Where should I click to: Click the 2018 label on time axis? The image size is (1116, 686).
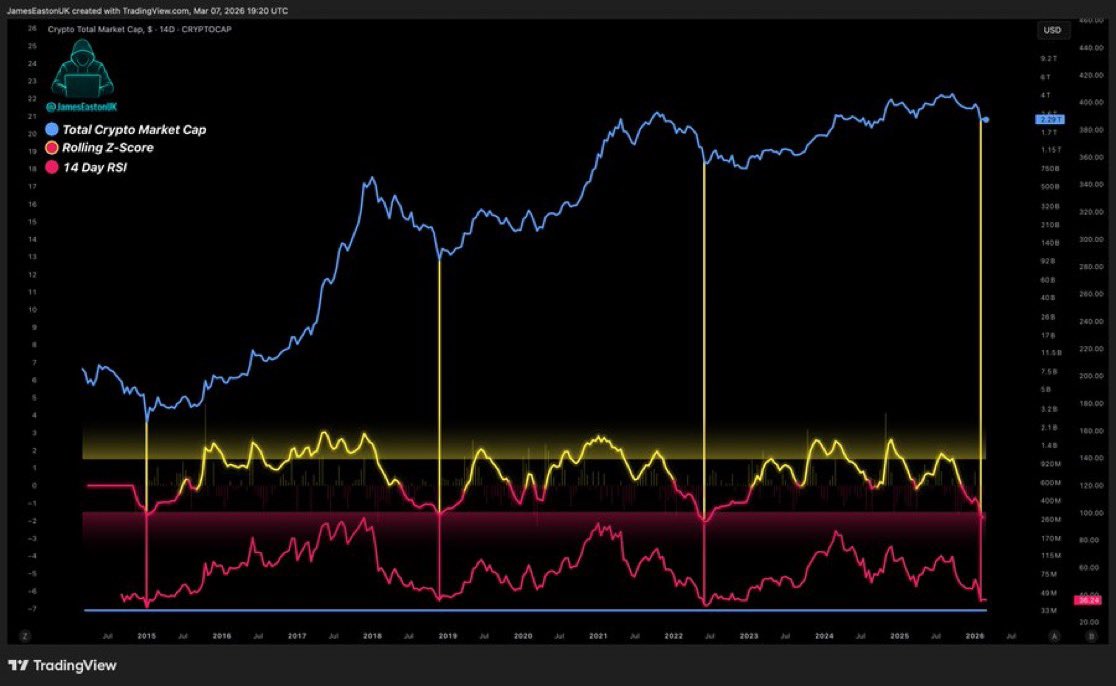pos(372,636)
